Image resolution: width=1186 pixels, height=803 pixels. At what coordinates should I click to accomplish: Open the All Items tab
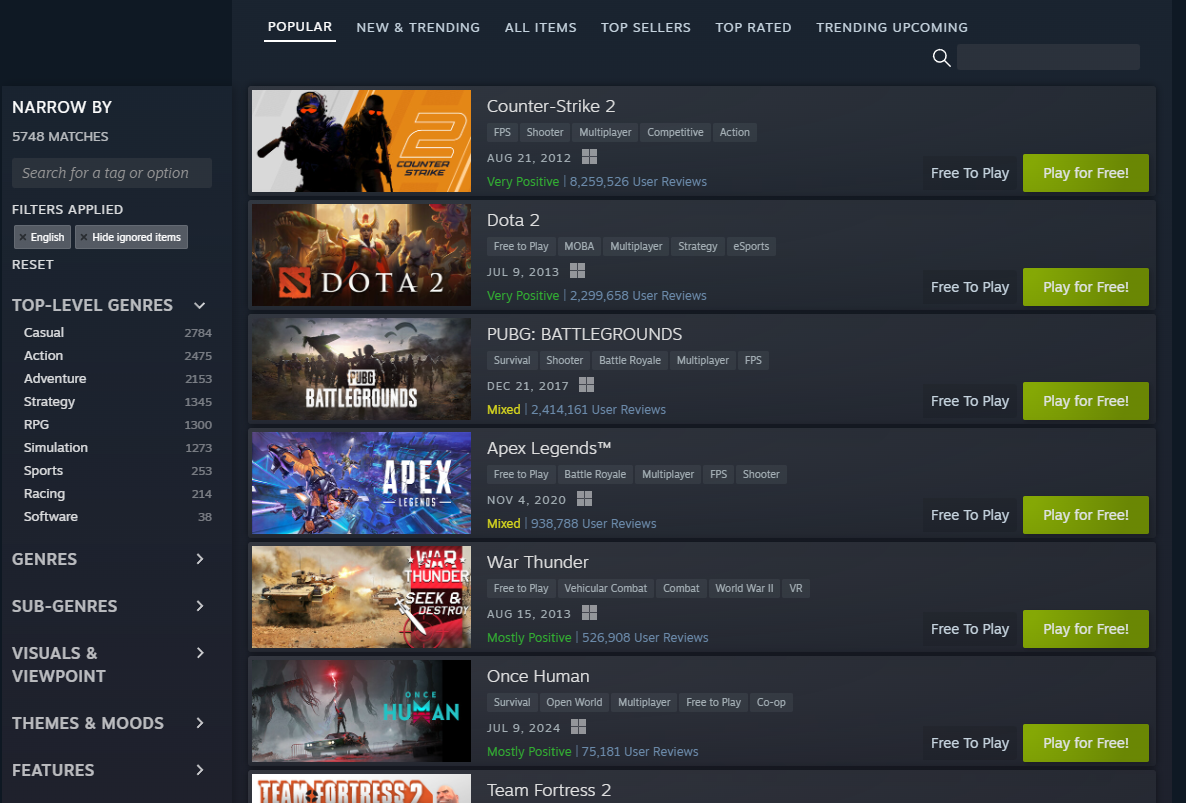(x=541, y=28)
